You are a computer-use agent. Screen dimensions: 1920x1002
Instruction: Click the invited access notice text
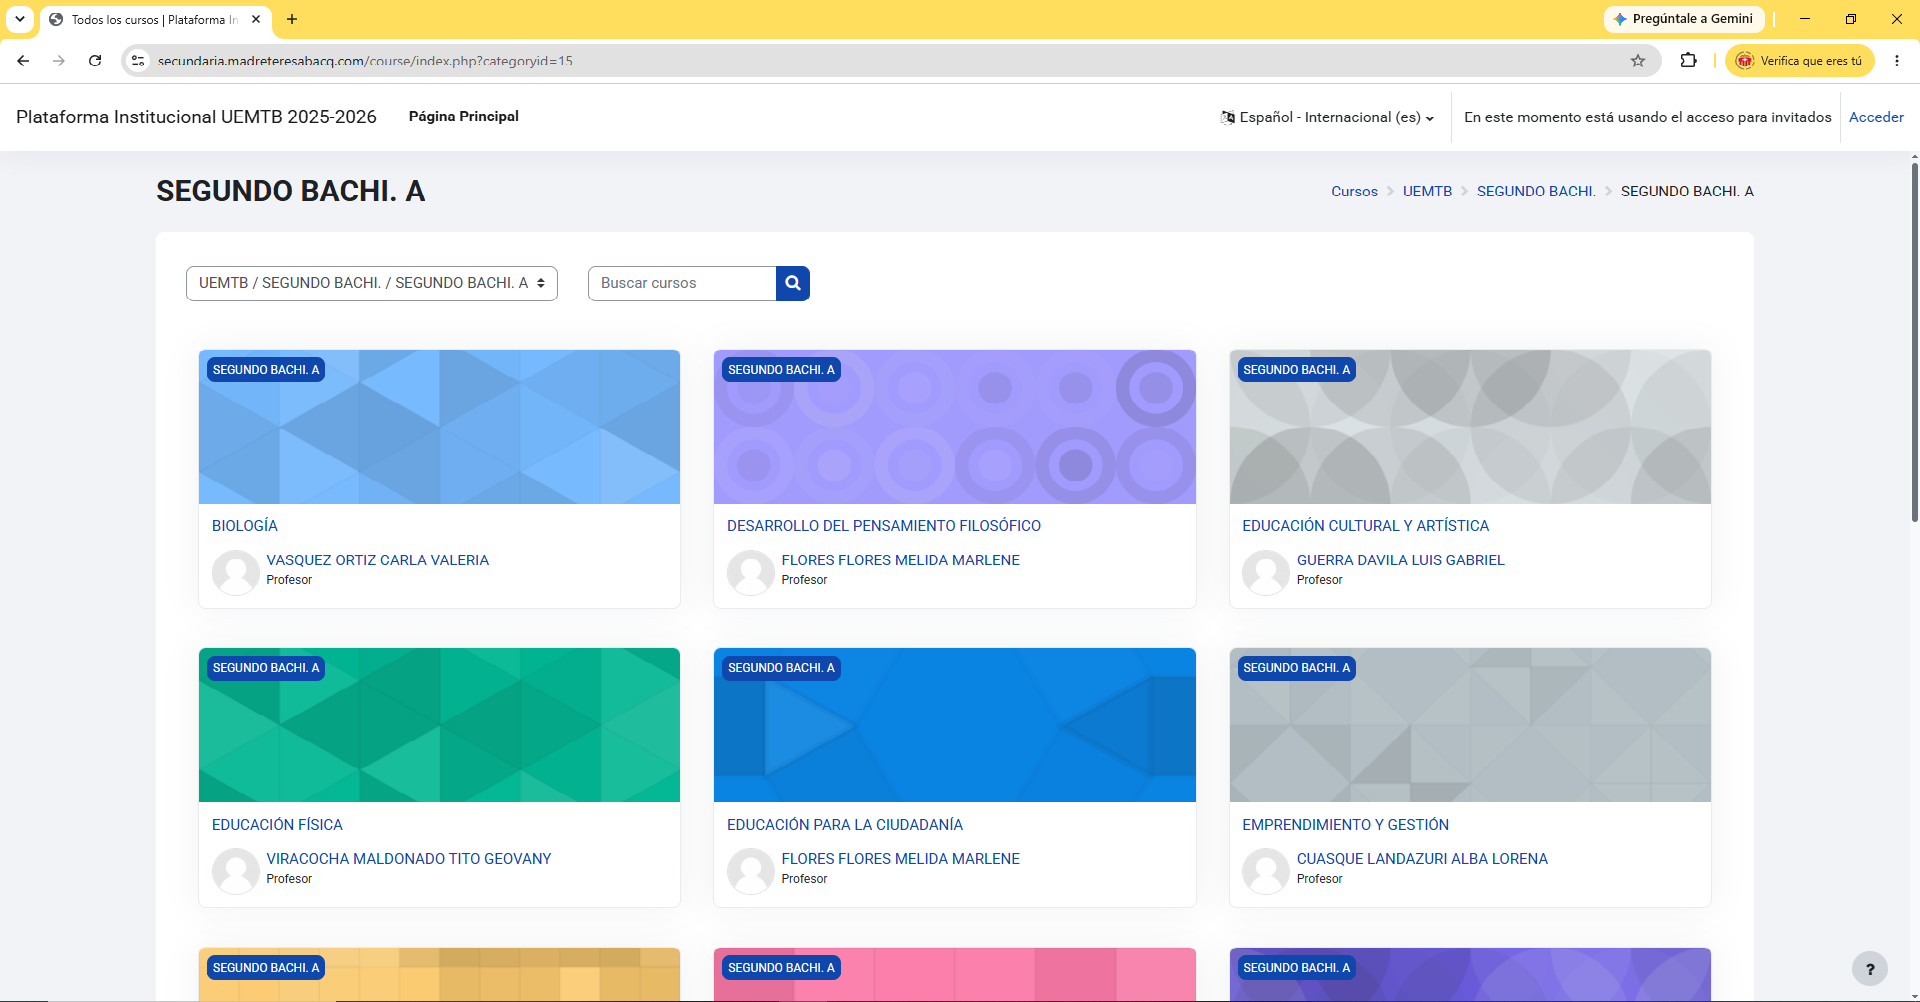[x=1647, y=117]
